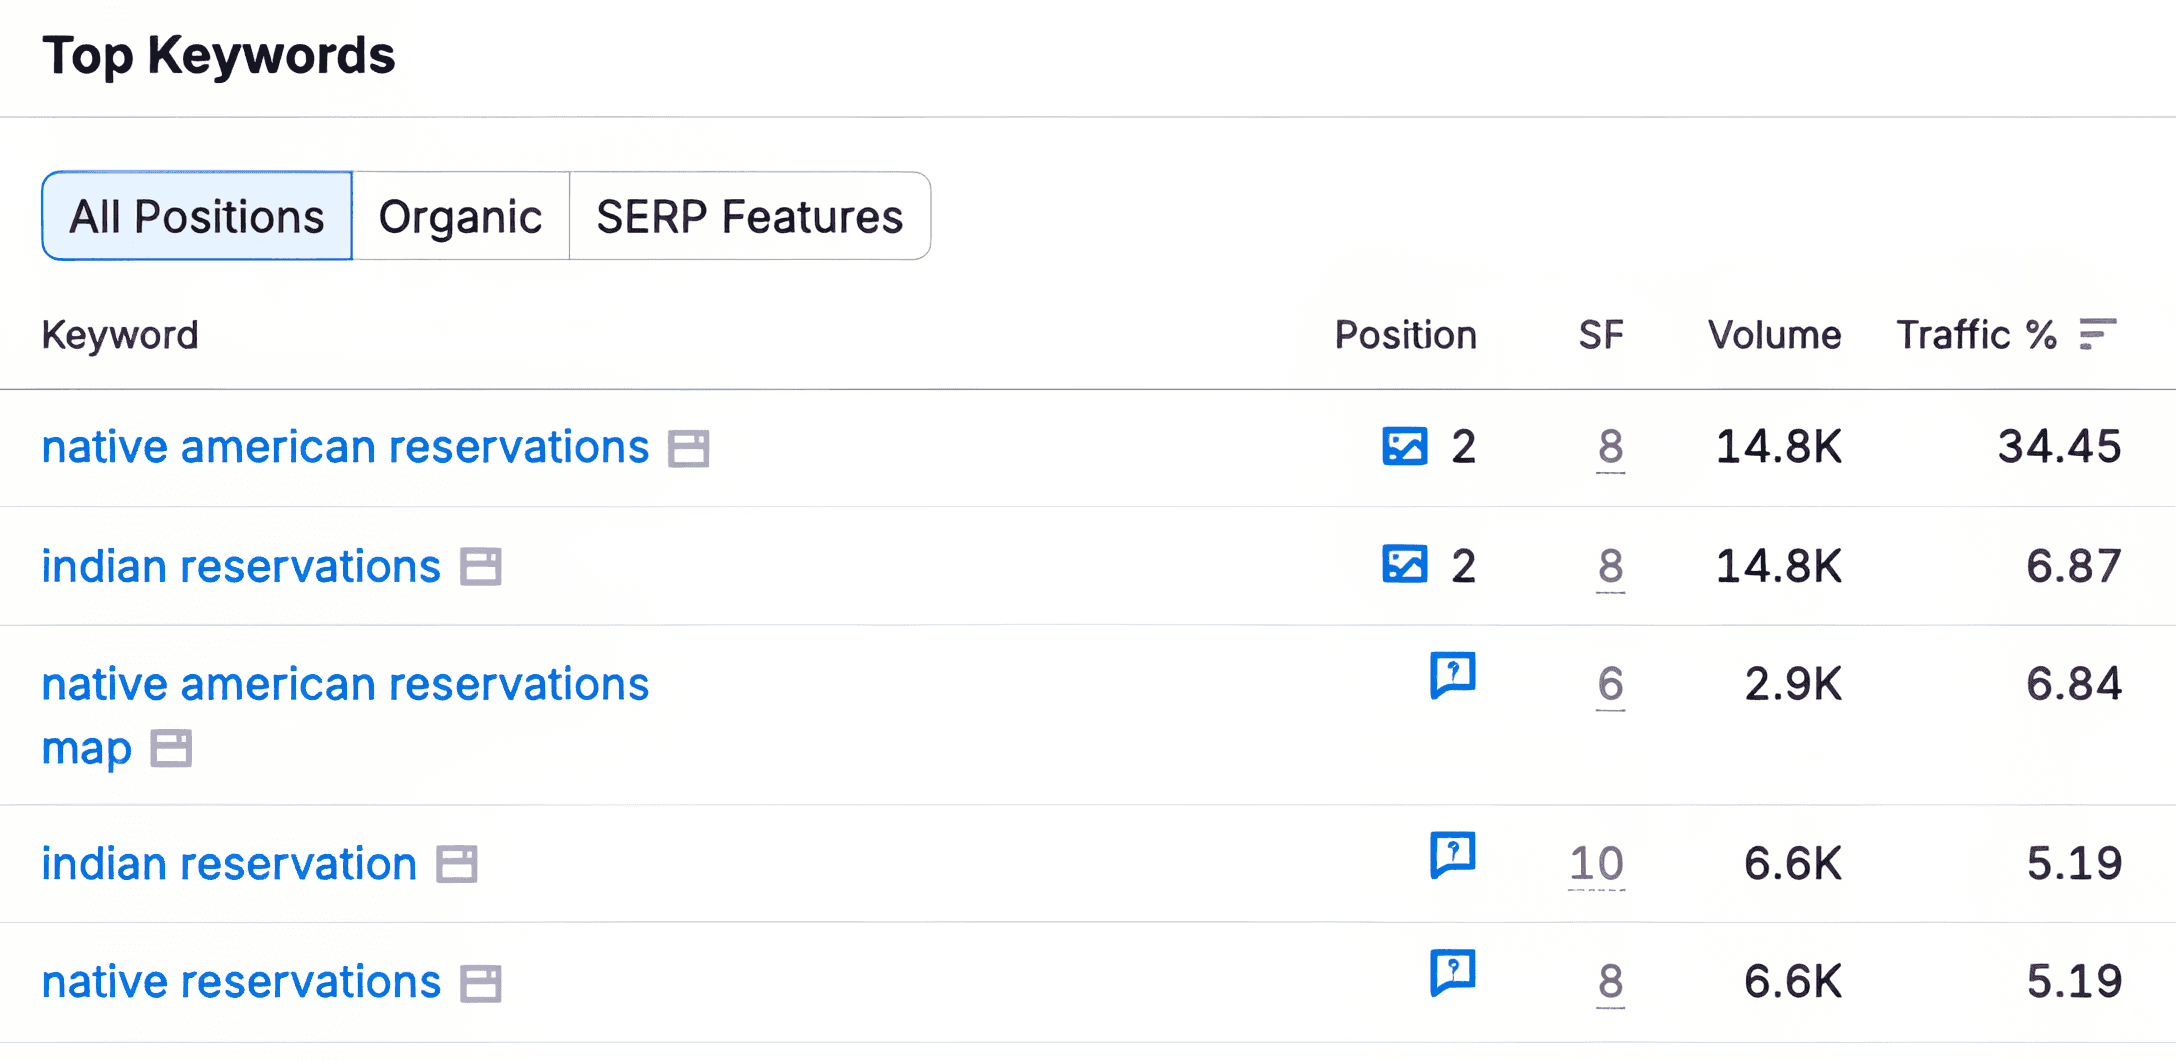Click the icon beside the indian reservation keyword text
This screenshot has width=2176, height=1060.
tap(456, 864)
